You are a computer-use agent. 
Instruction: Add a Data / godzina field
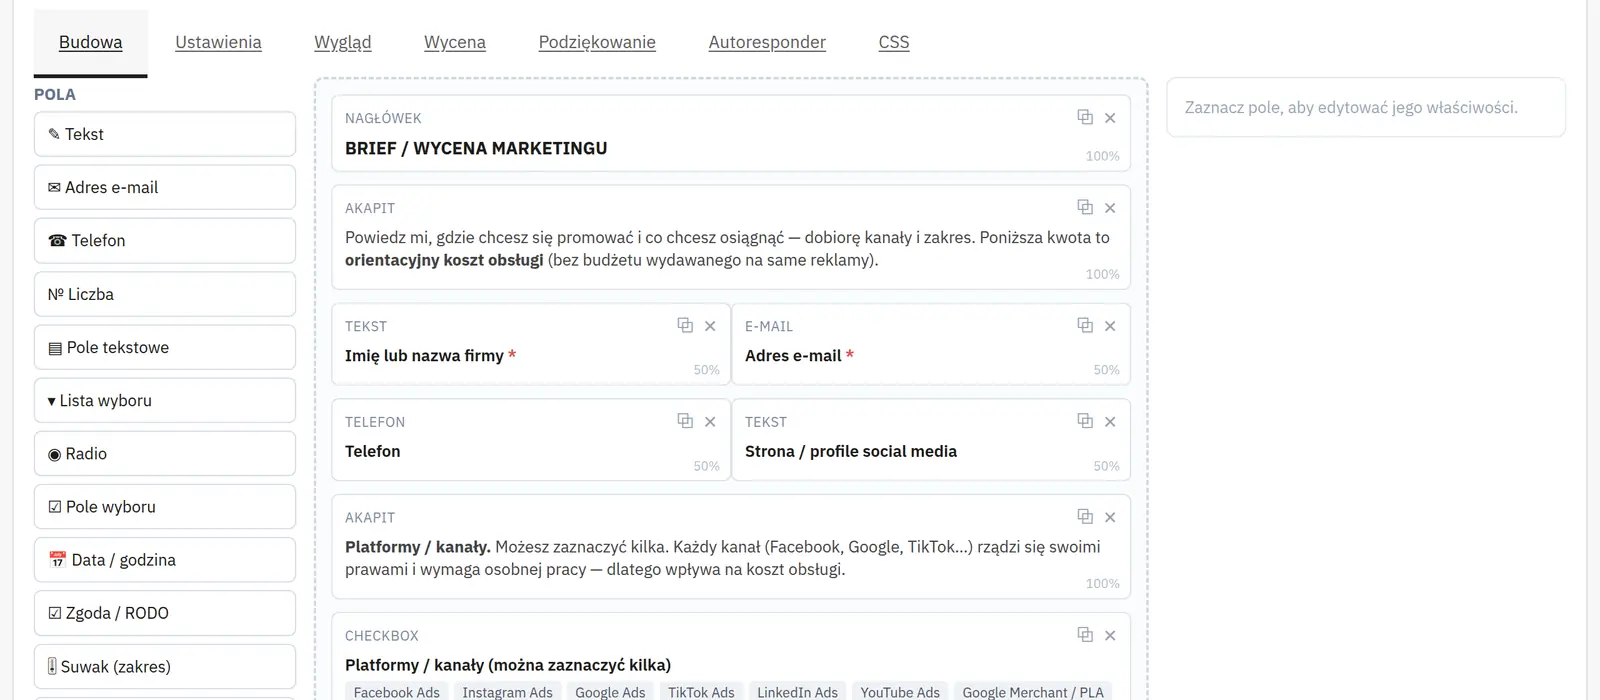(x=165, y=560)
